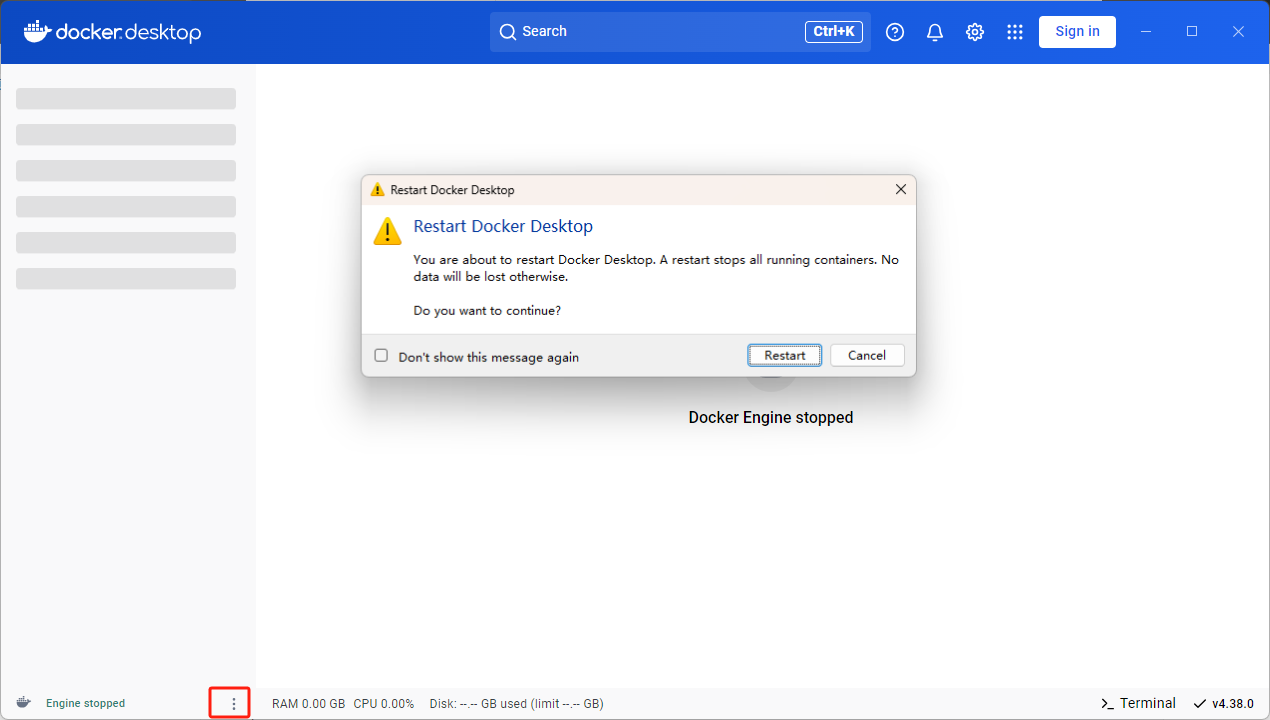Viewport: 1270px width, 720px height.
Task: Click the RAM usage indicator
Action: 308,703
